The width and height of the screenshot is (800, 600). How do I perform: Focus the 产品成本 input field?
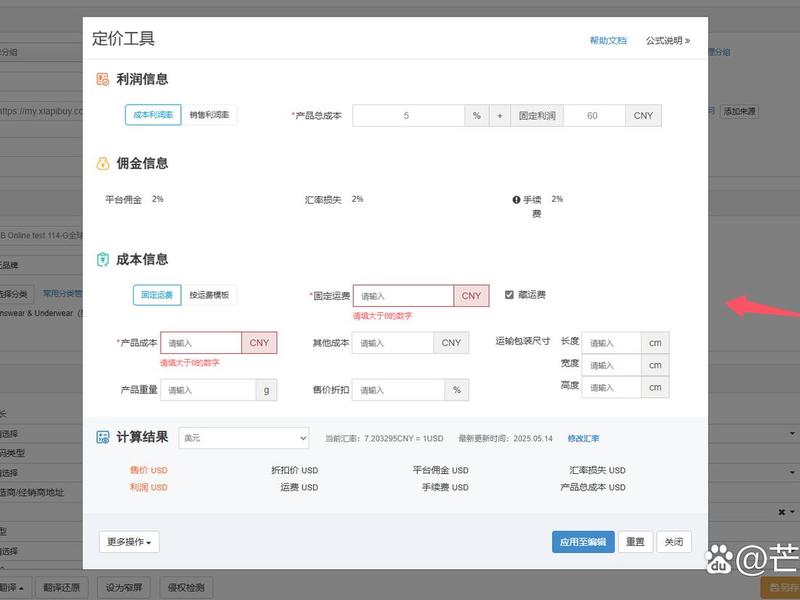[x=201, y=343]
